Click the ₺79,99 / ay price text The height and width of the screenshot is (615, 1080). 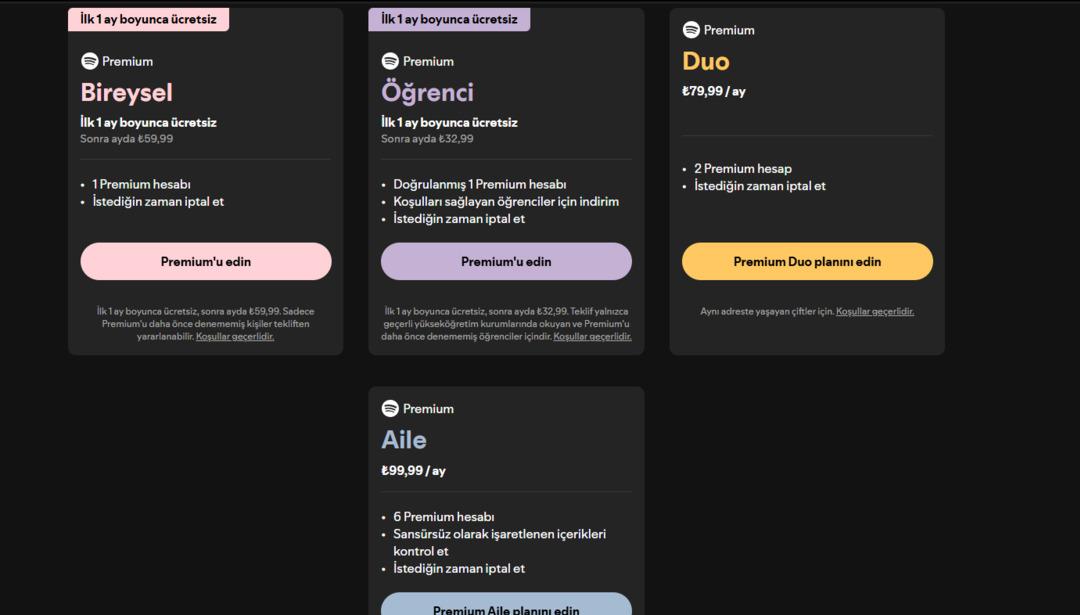click(714, 91)
